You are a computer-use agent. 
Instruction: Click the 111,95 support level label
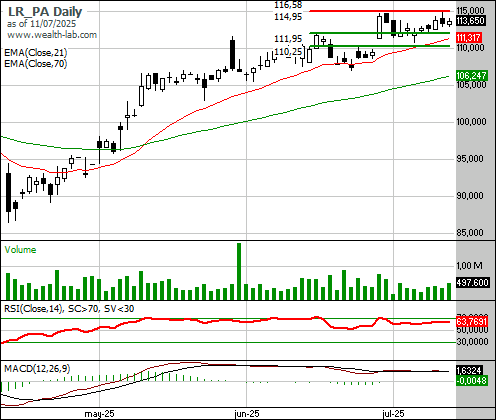pos(288,39)
